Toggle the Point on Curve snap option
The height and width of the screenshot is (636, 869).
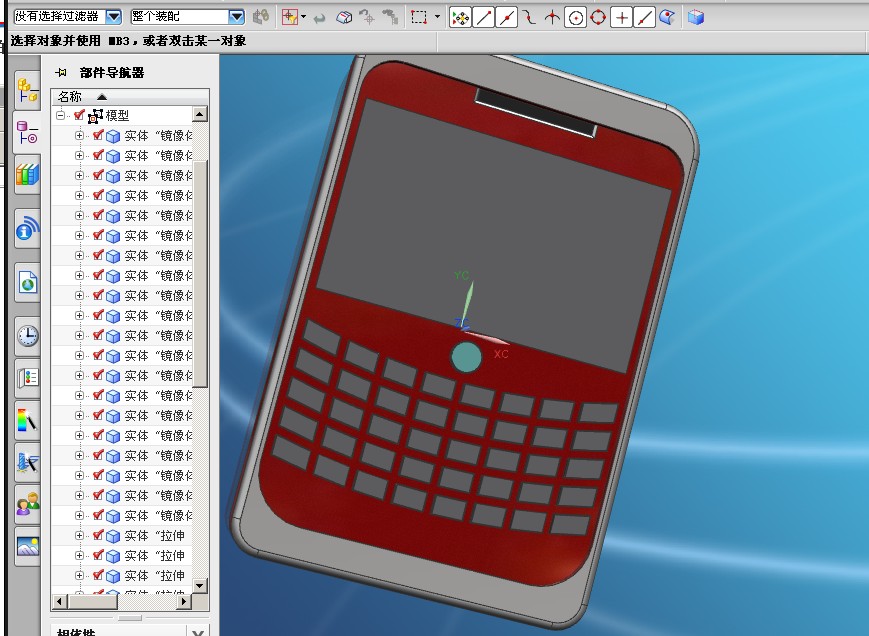644,18
